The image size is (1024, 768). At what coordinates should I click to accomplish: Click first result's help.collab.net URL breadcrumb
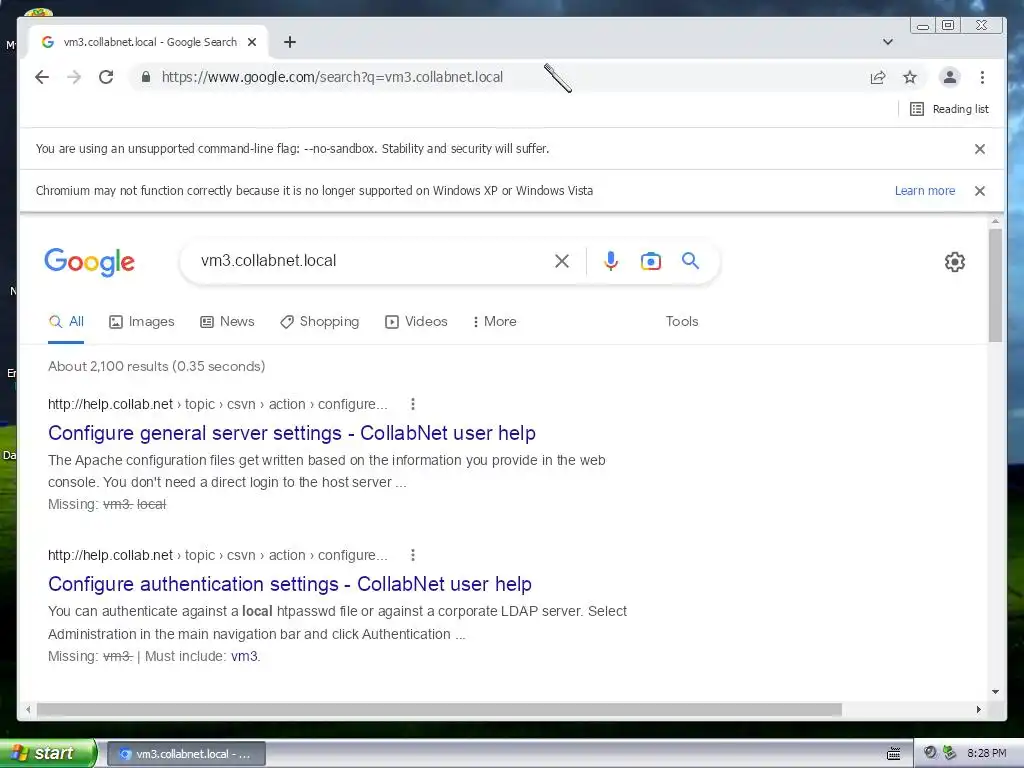(217, 404)
